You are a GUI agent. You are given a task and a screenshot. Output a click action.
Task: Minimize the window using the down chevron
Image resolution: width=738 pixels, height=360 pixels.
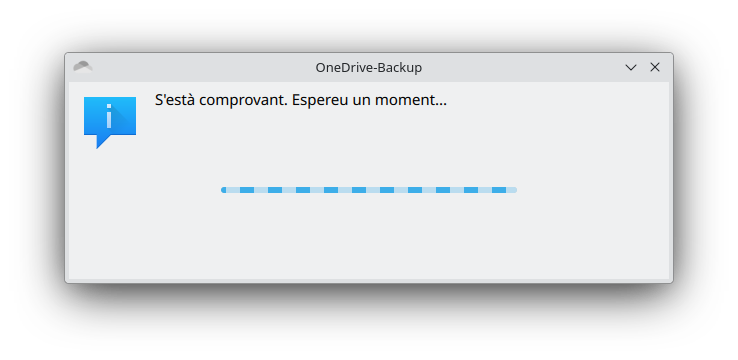point(631,67)
